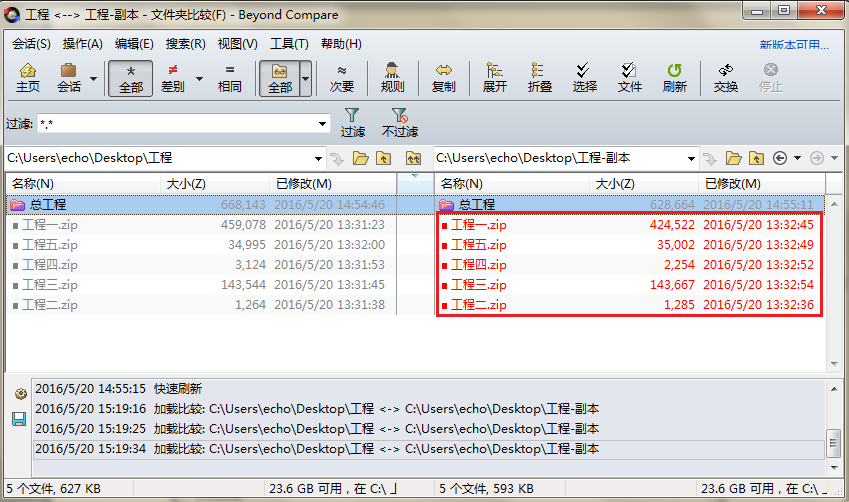Open the 工具(T) menu
Image resolution: width=849 pixels, height=502 pixels.
click(289, 44)
